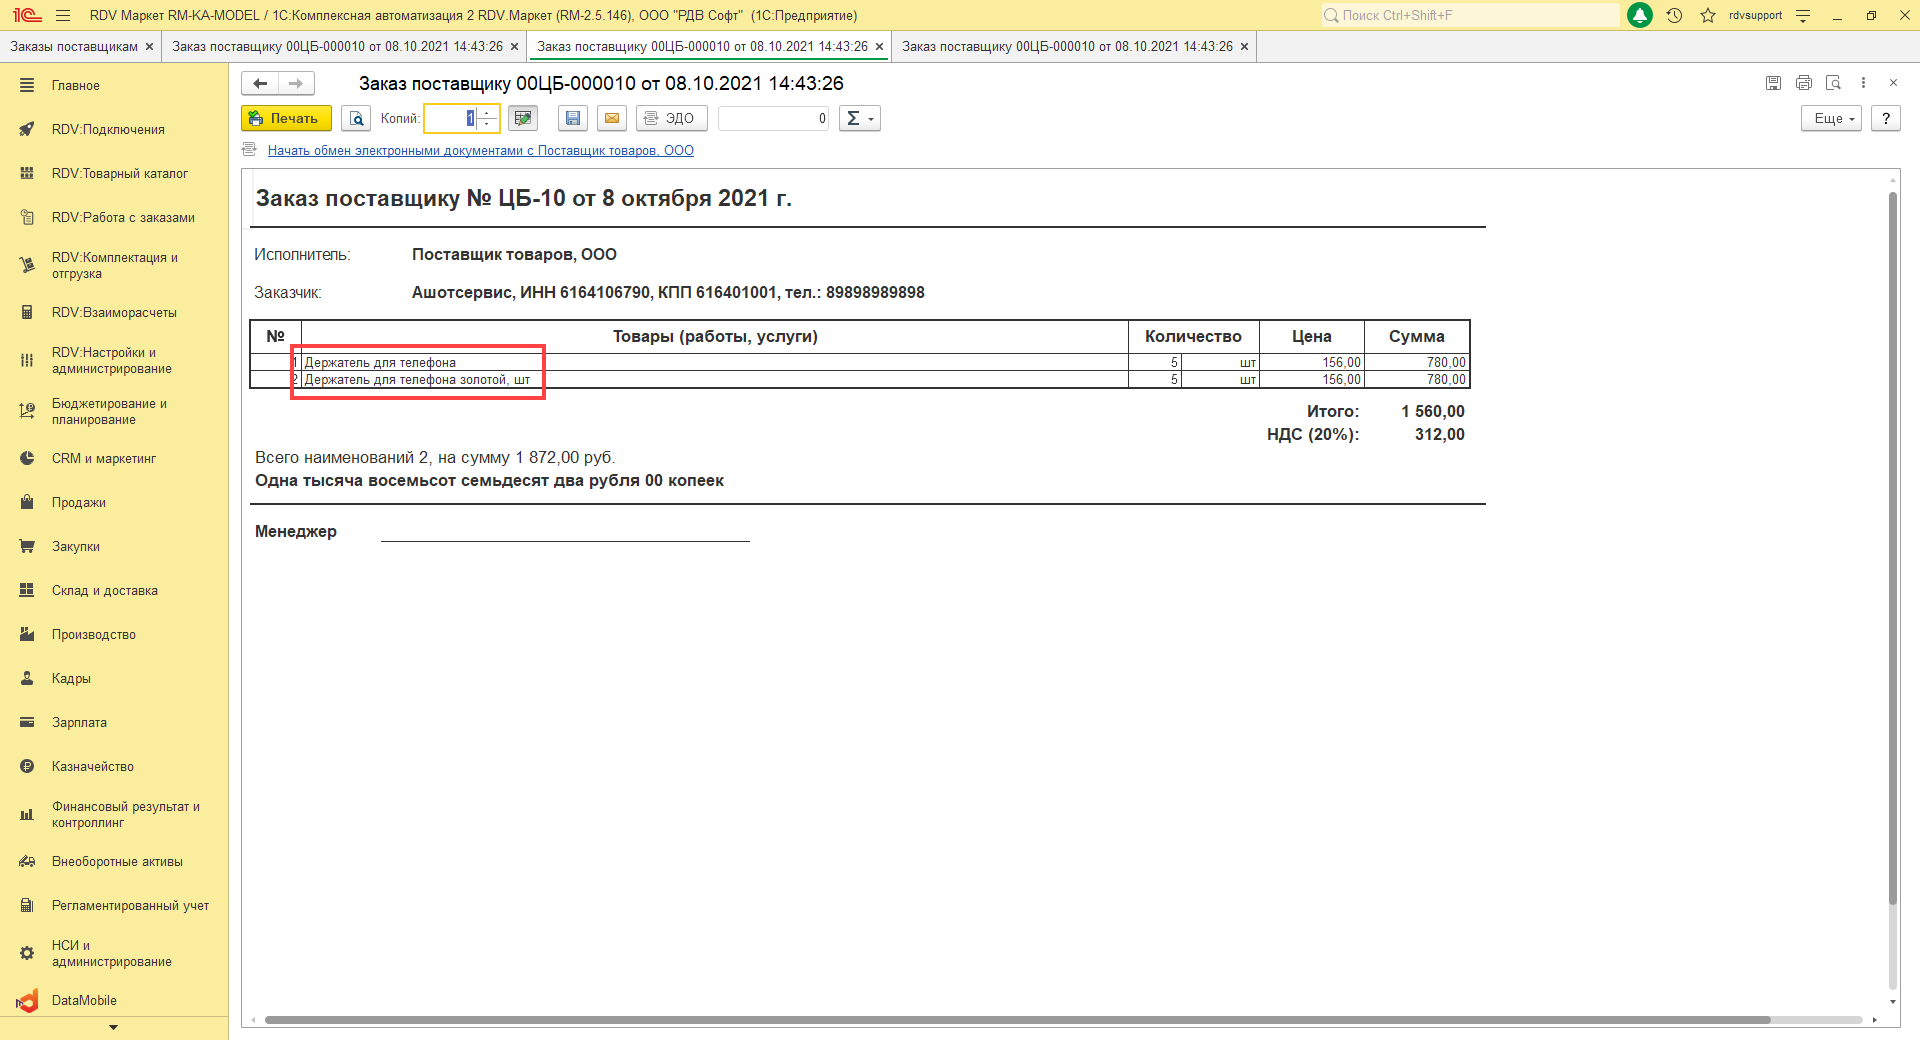Screen dimensions: 1920x1040
Task: Go back with the left arrow button
Action: click(x=260, y=84)
